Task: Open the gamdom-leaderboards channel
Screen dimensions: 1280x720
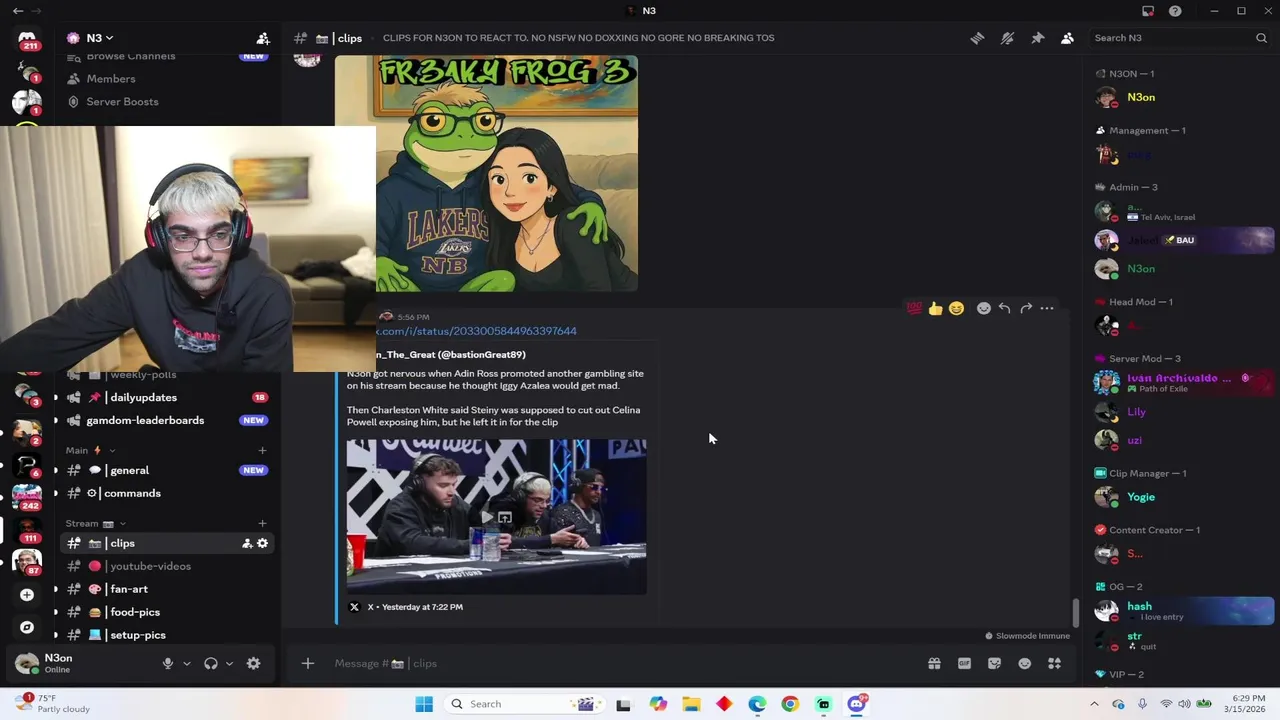Action: (x=145, y=420)
